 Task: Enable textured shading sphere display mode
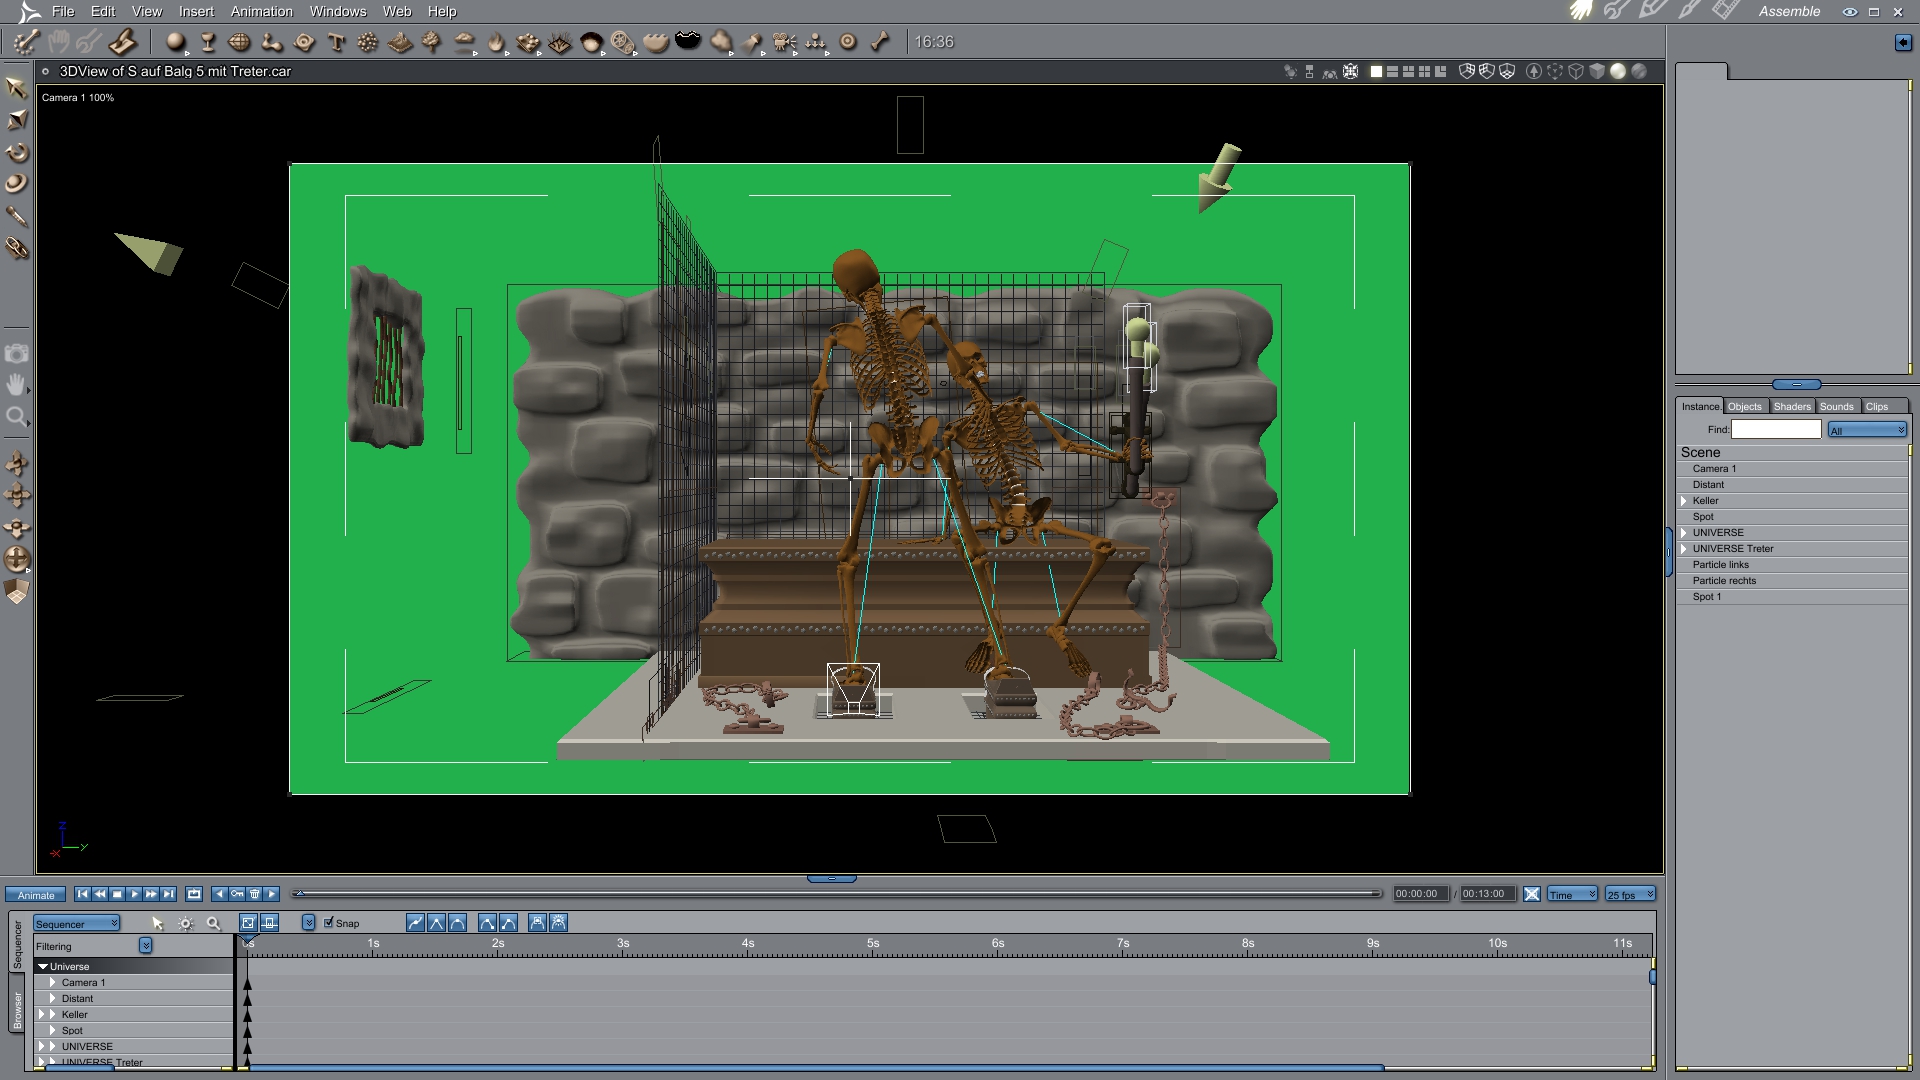1639,72
